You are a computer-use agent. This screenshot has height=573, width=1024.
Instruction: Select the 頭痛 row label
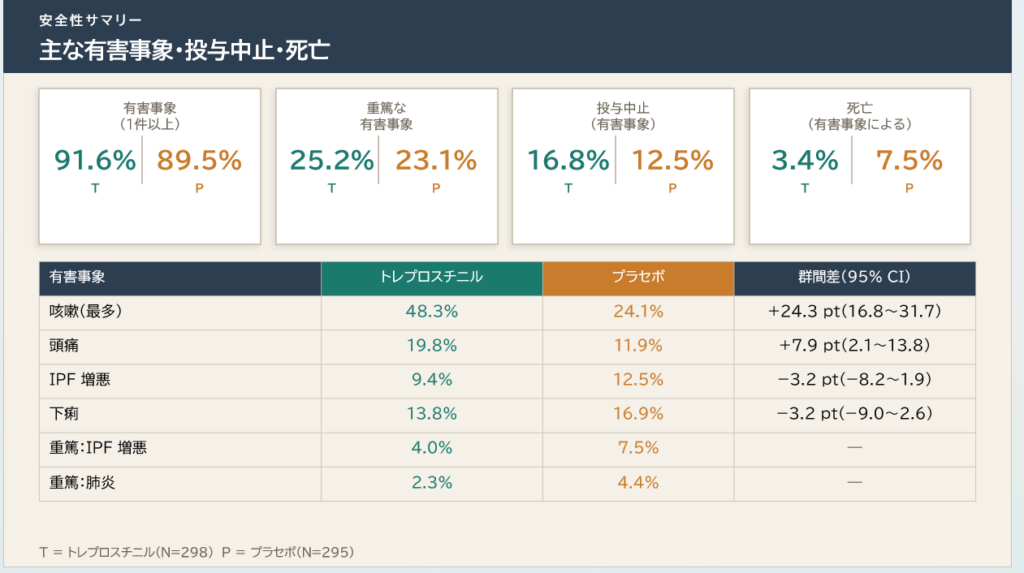coord(64,345)
